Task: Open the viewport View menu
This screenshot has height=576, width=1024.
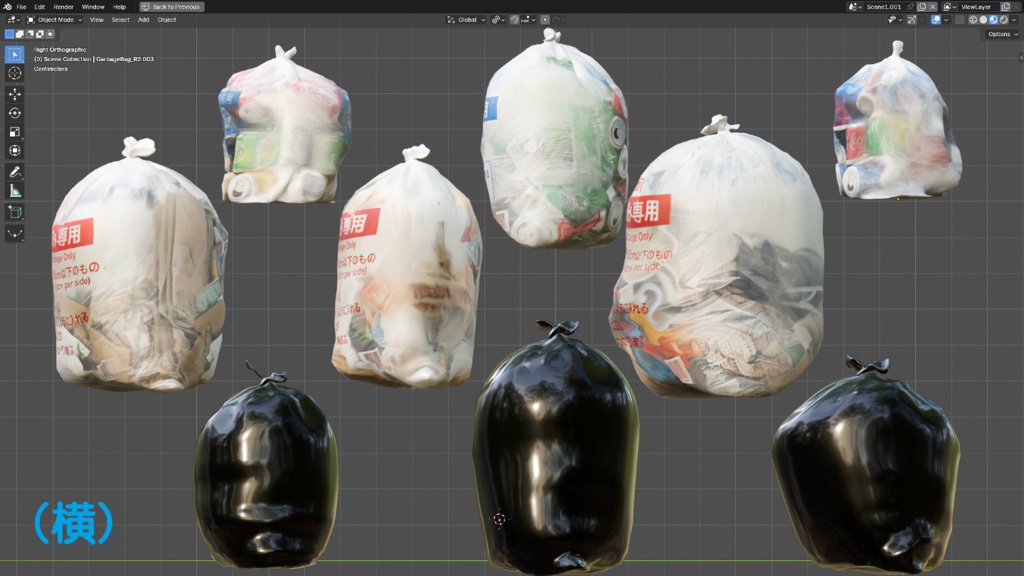Action: pos(97,20)
